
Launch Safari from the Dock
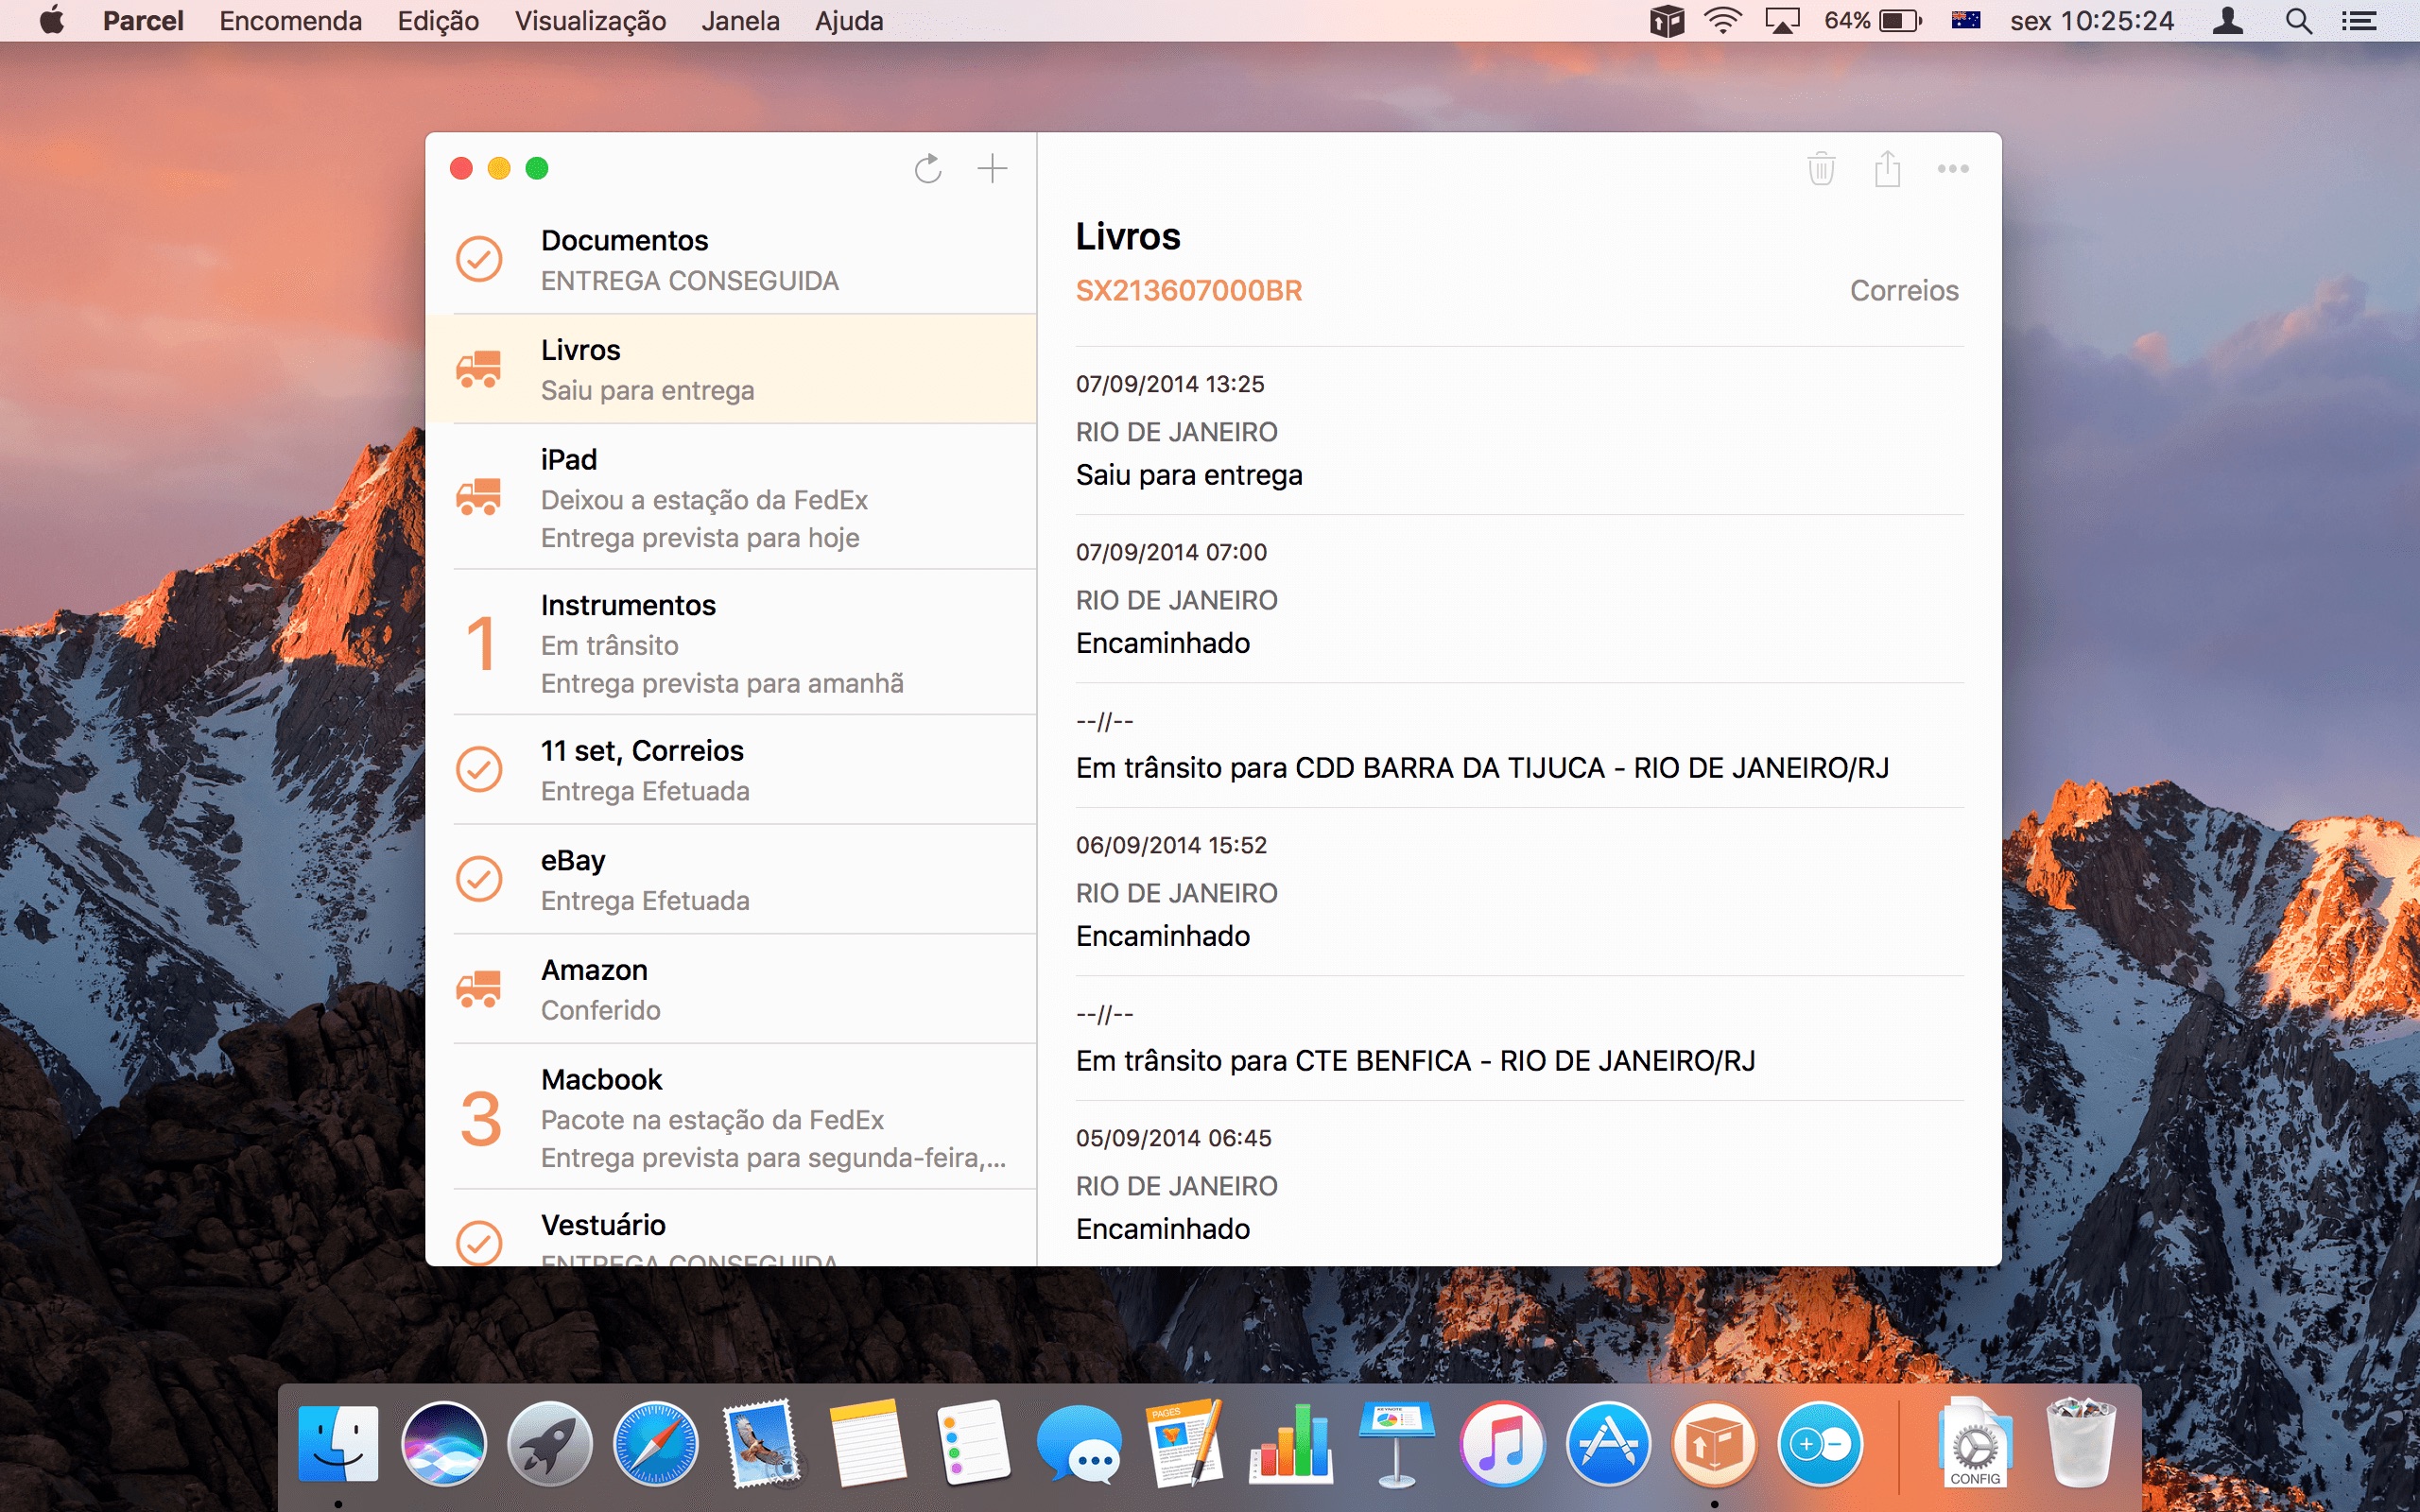656,1443
